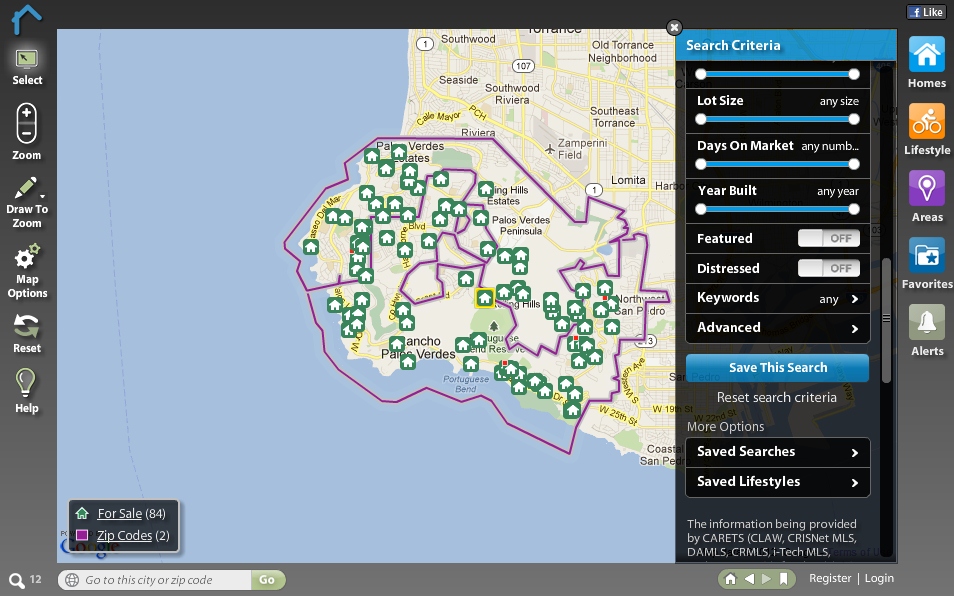Open Saved Lifestyles list

coord(778,482)
